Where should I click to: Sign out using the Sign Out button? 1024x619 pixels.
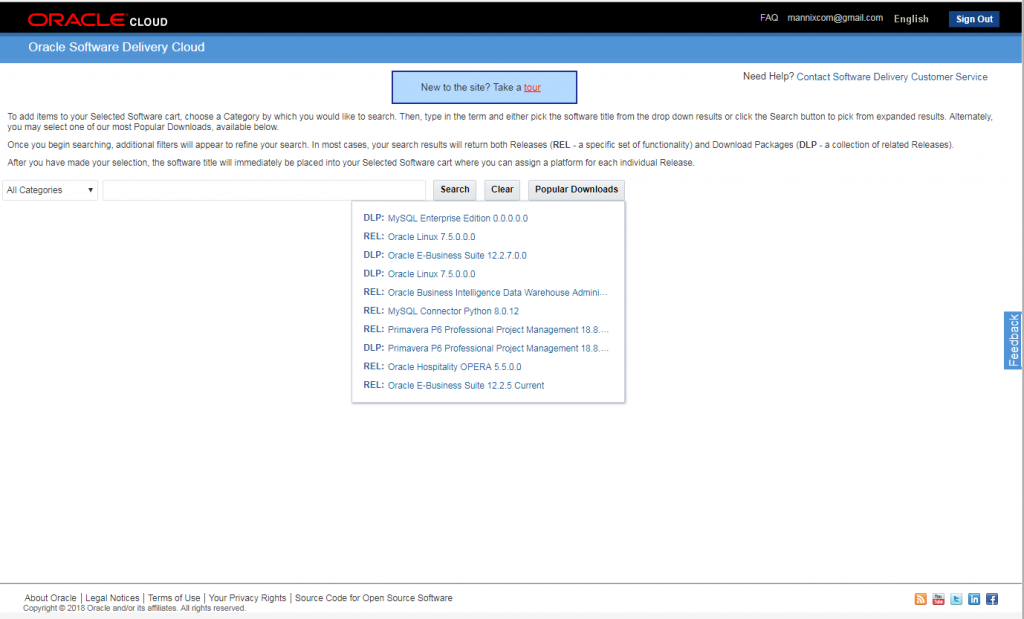coord(974,19)
